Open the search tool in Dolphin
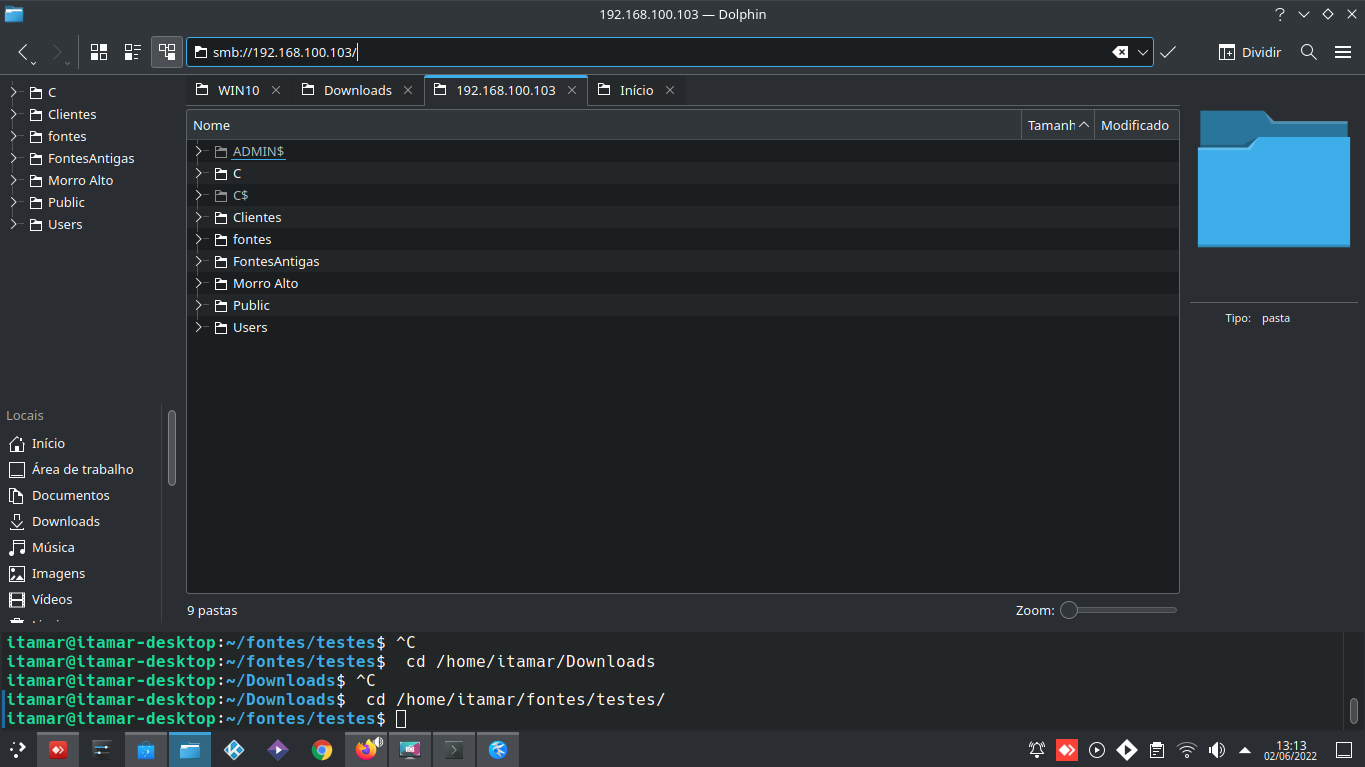This screenshot has width=1365, height=767. tap(1308, 52)
